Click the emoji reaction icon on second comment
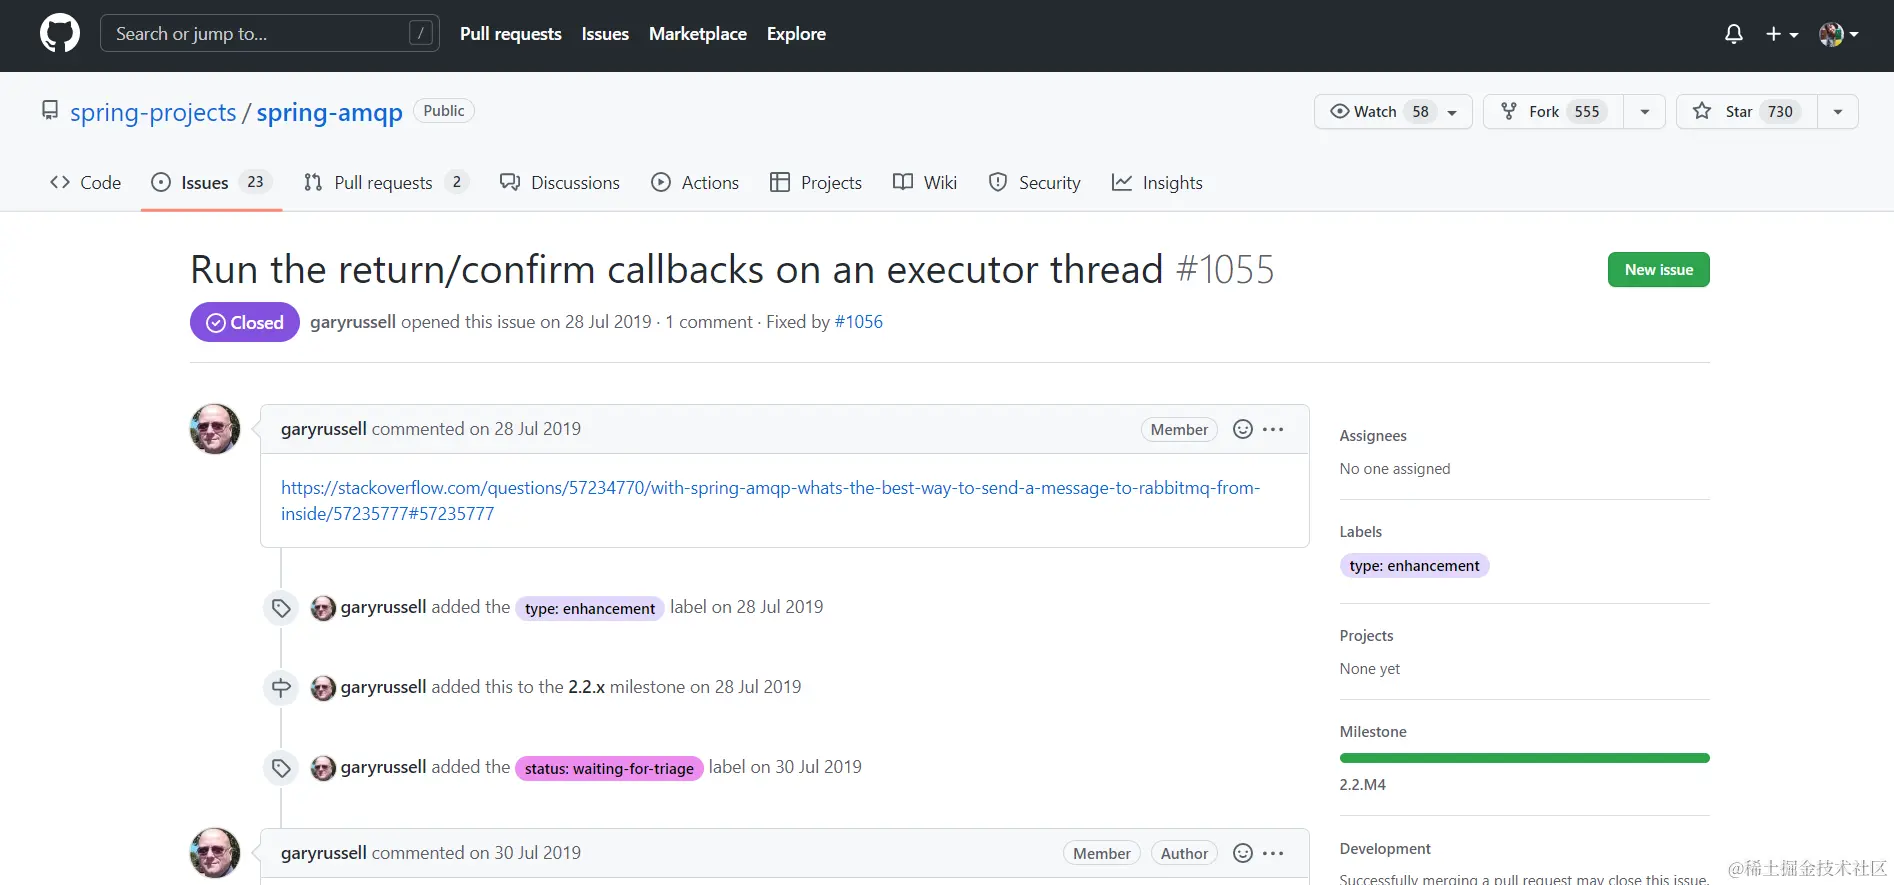Screen dimensions: 1894x885 pos(1243,853)
